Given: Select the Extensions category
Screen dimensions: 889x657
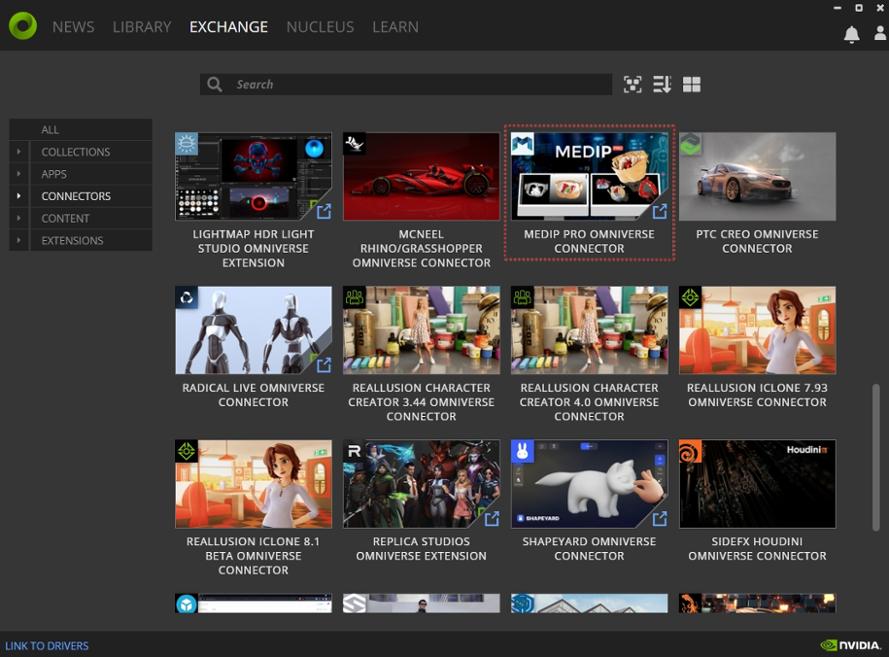Looking at the screenshot, I should click(91, 240).
